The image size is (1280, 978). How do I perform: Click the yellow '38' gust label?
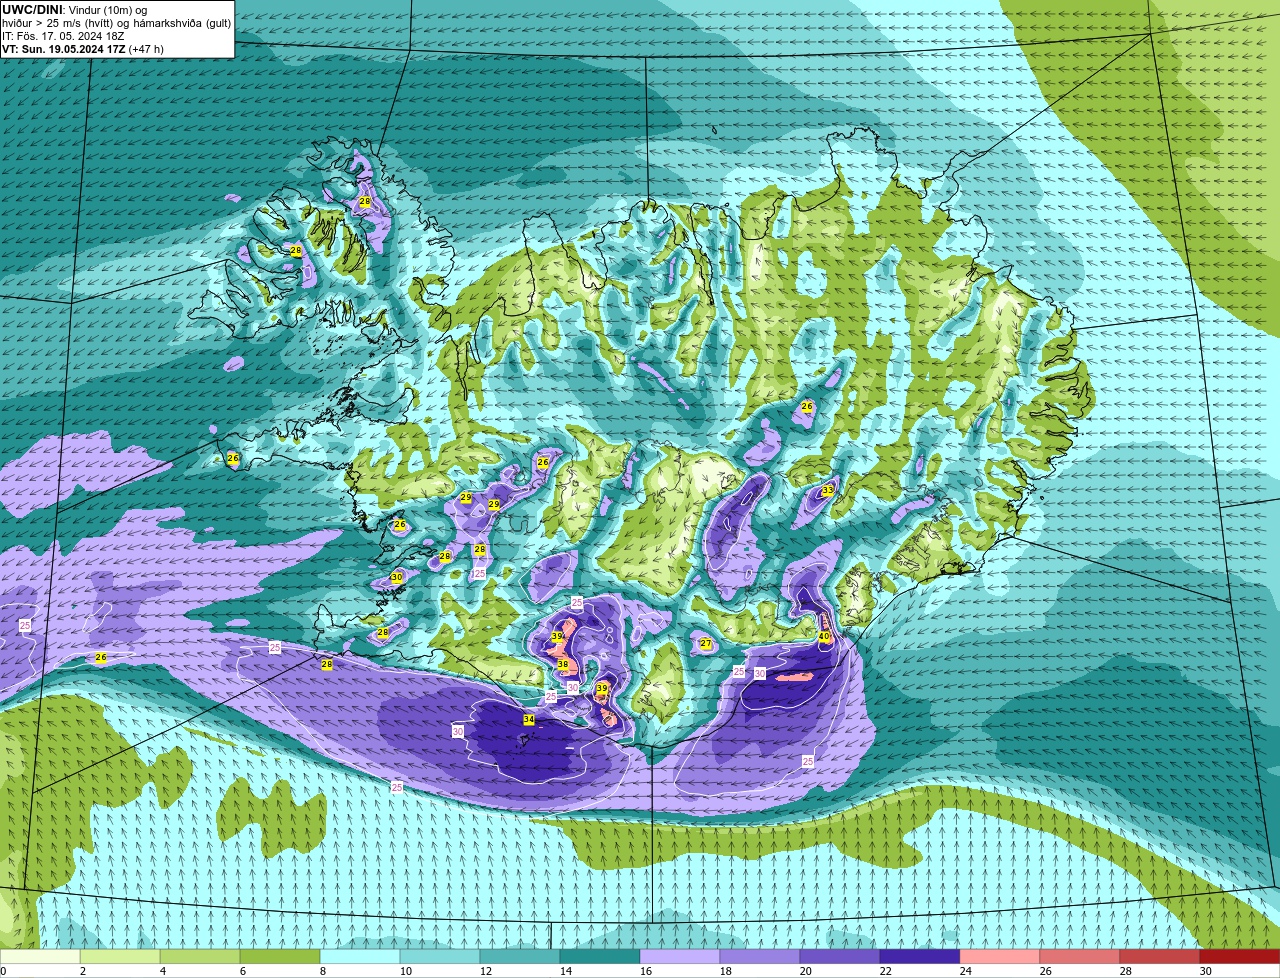coord(563,664)
